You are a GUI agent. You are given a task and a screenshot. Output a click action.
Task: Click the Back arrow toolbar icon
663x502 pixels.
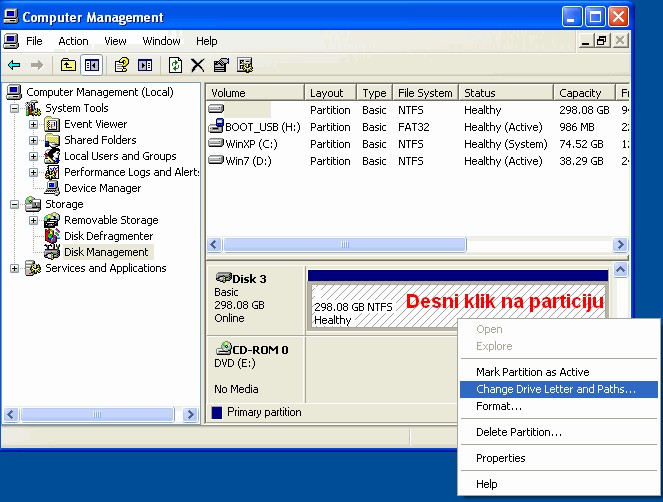coord(14,65)
